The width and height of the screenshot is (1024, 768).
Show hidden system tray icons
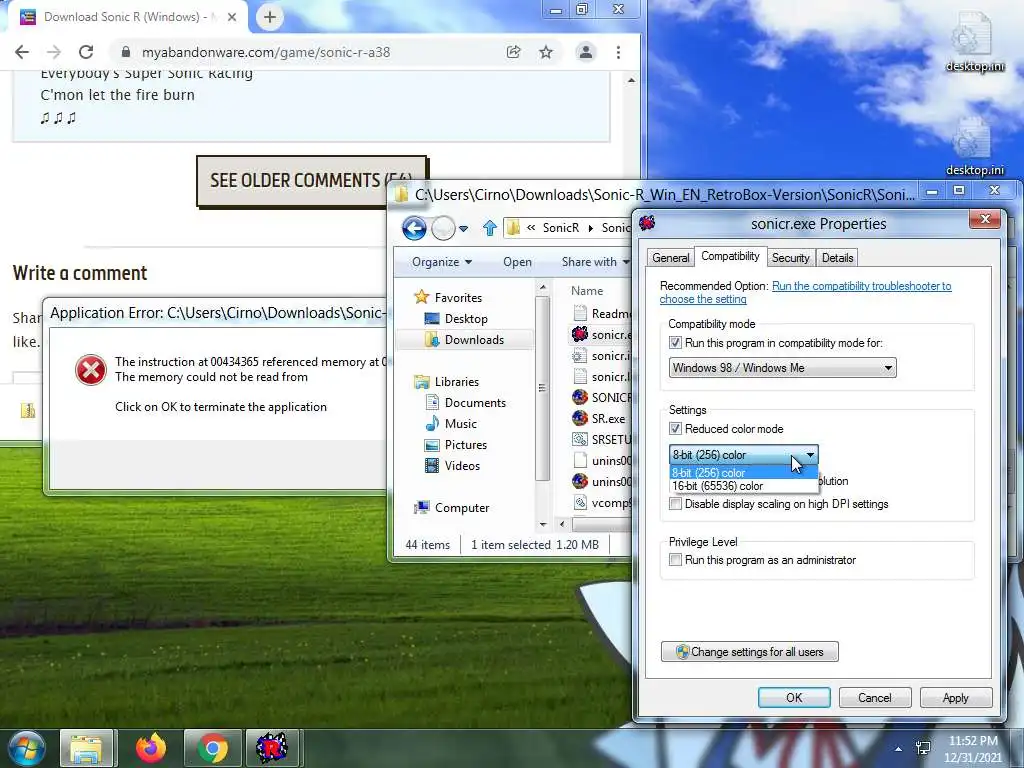click(899, 749)
